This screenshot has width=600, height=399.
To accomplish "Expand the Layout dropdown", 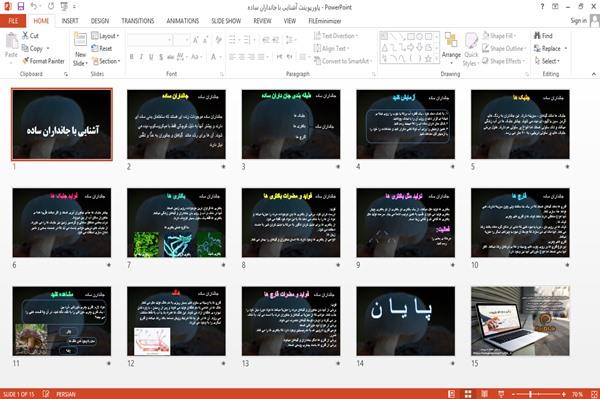I will [106, 36].
